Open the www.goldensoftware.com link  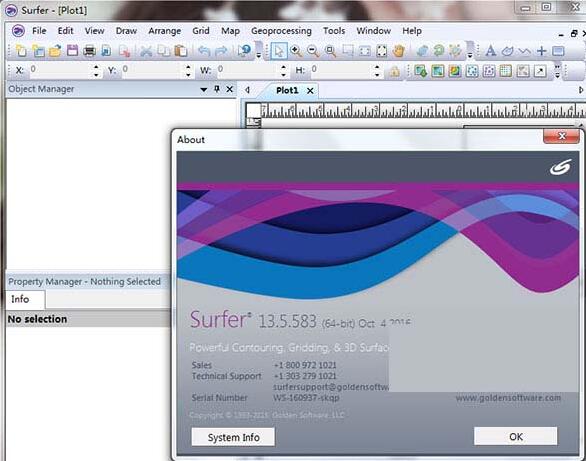pyautogui.click(x=508, y=398)
